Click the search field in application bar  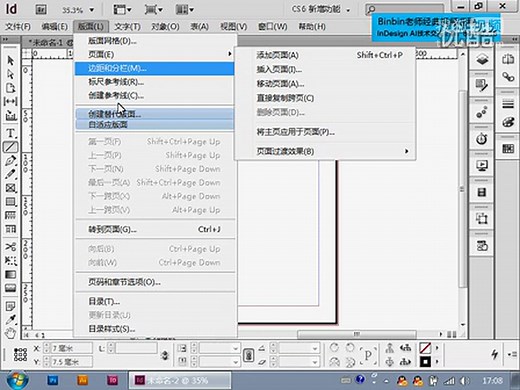[405, 9]
